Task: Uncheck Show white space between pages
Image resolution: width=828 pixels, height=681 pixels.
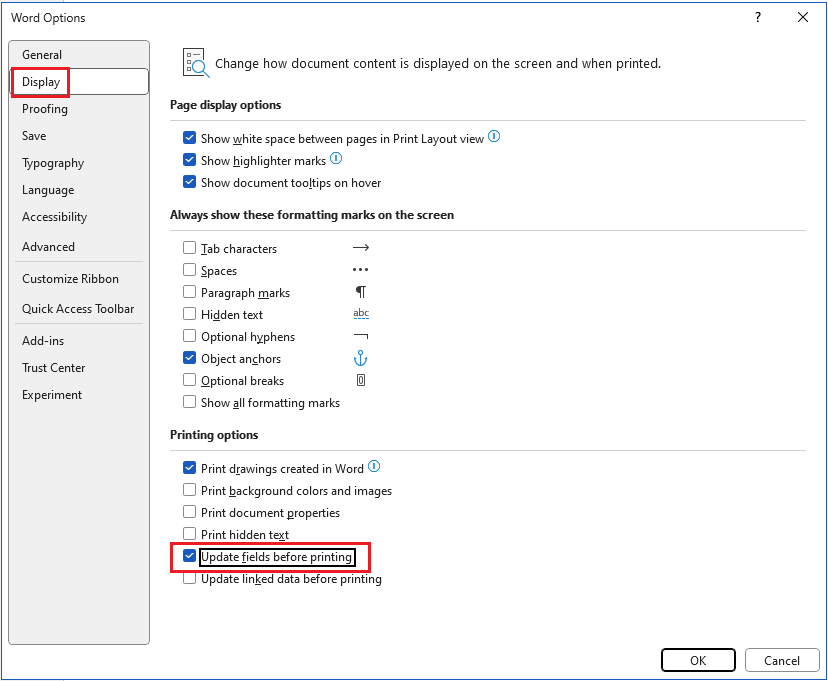Action: pyautogui.click(x=190, y=138)
